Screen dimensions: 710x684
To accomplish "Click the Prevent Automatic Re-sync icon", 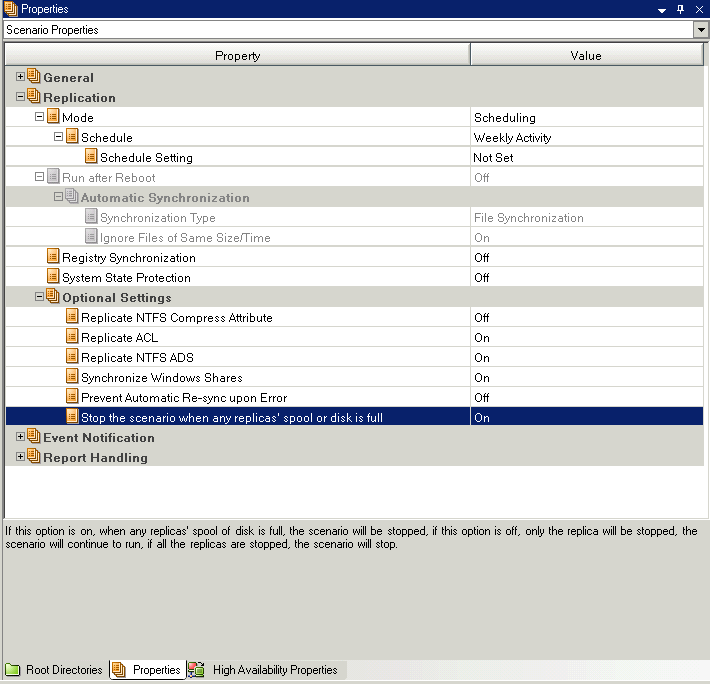I will pos(72,397).
